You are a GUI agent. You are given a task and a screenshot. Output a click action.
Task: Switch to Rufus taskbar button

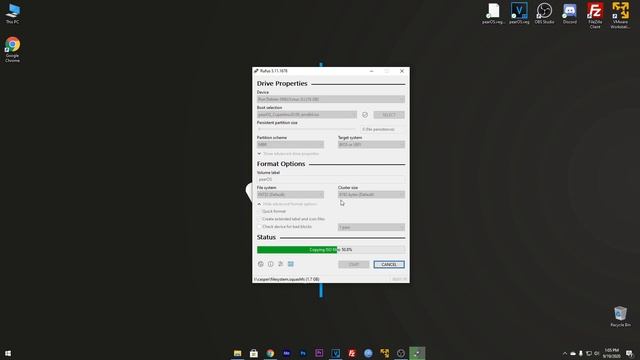pos(417,353)
